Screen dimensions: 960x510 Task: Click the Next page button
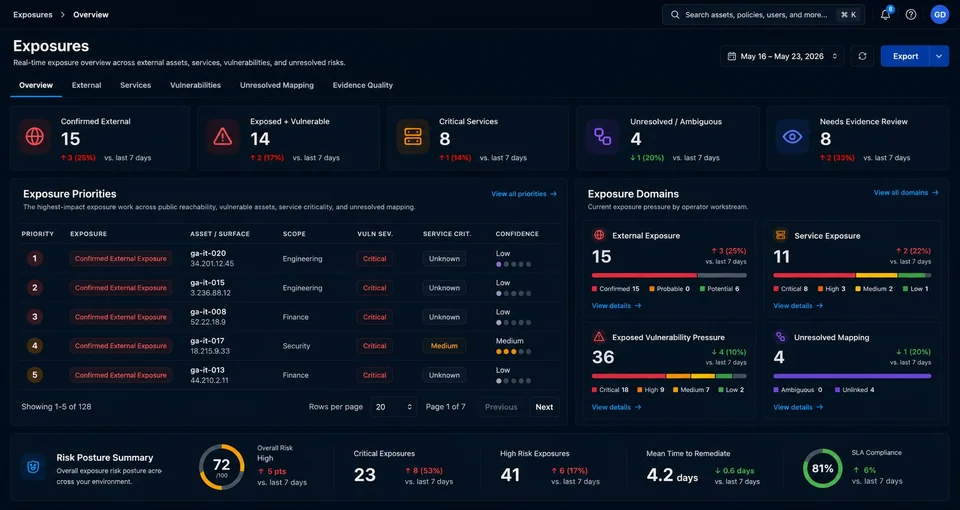[544, 407]
